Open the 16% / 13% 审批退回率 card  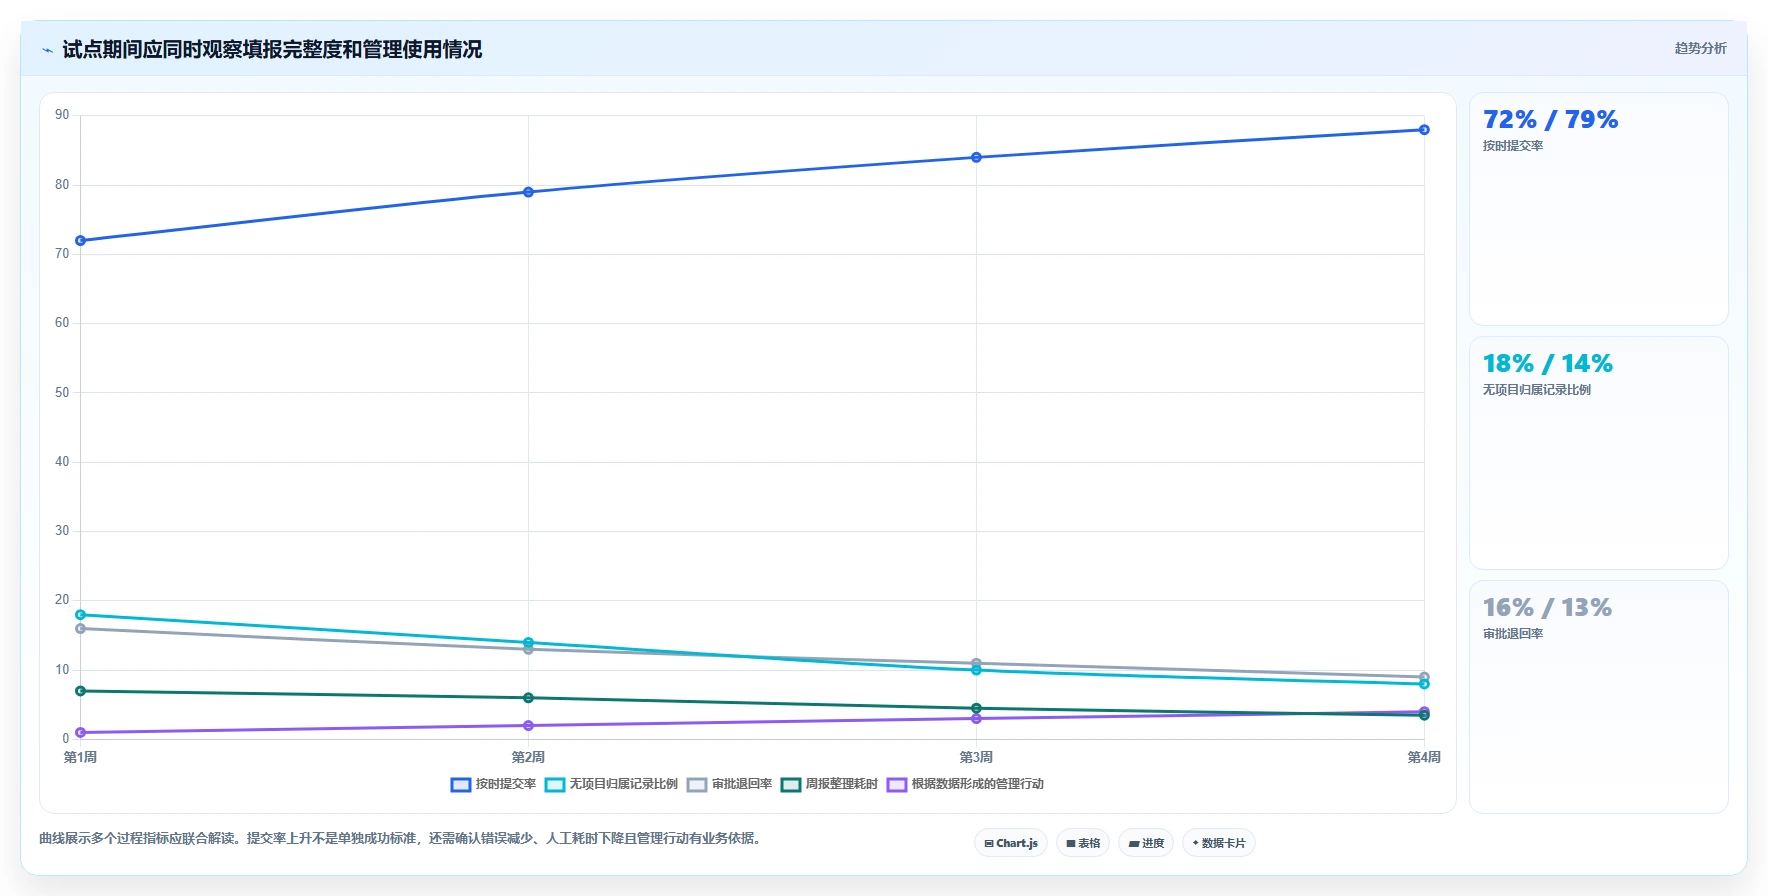pyautogui.click(x=1598, y=697)
